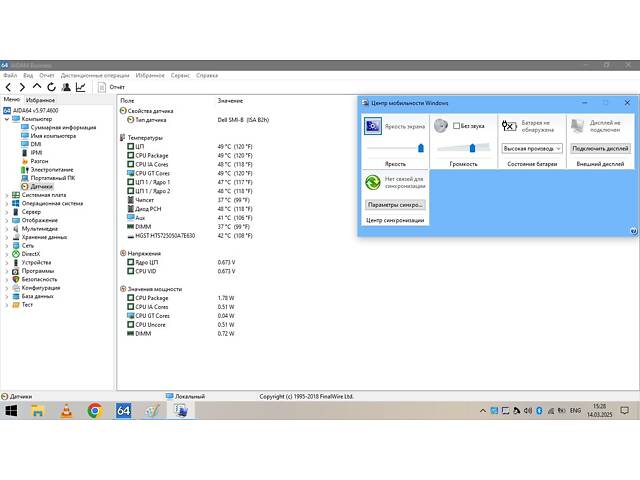The width and height of the screenshot is (640, 480).
Task: Select the IPMI tree item
Action: click(x=36, y=153)
